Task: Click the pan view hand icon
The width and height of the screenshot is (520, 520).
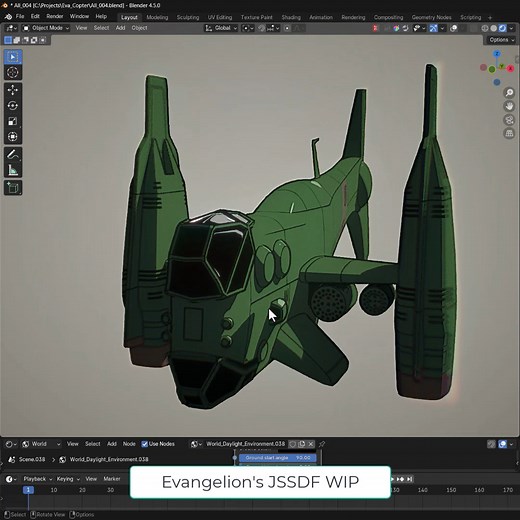Action: click(509, 106)
